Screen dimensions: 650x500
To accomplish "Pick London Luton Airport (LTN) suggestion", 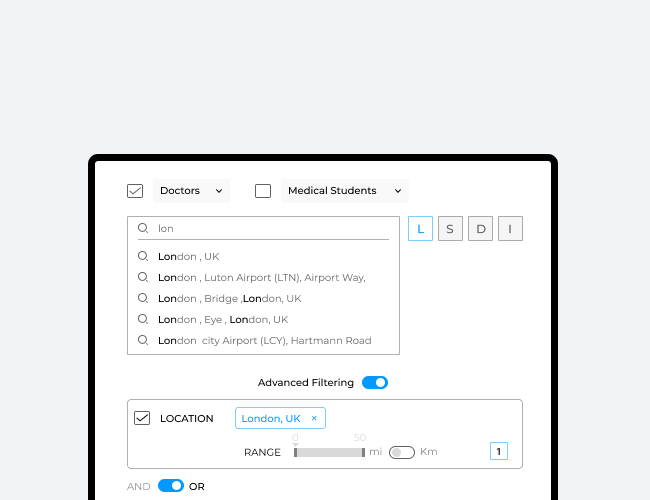I will (x=261, y=277).
